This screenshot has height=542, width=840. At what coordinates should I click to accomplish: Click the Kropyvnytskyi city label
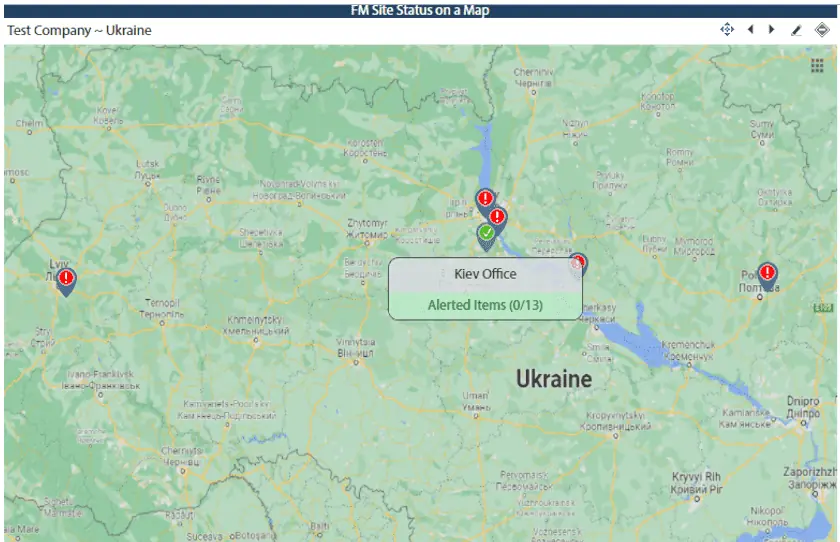click(615, 421)
